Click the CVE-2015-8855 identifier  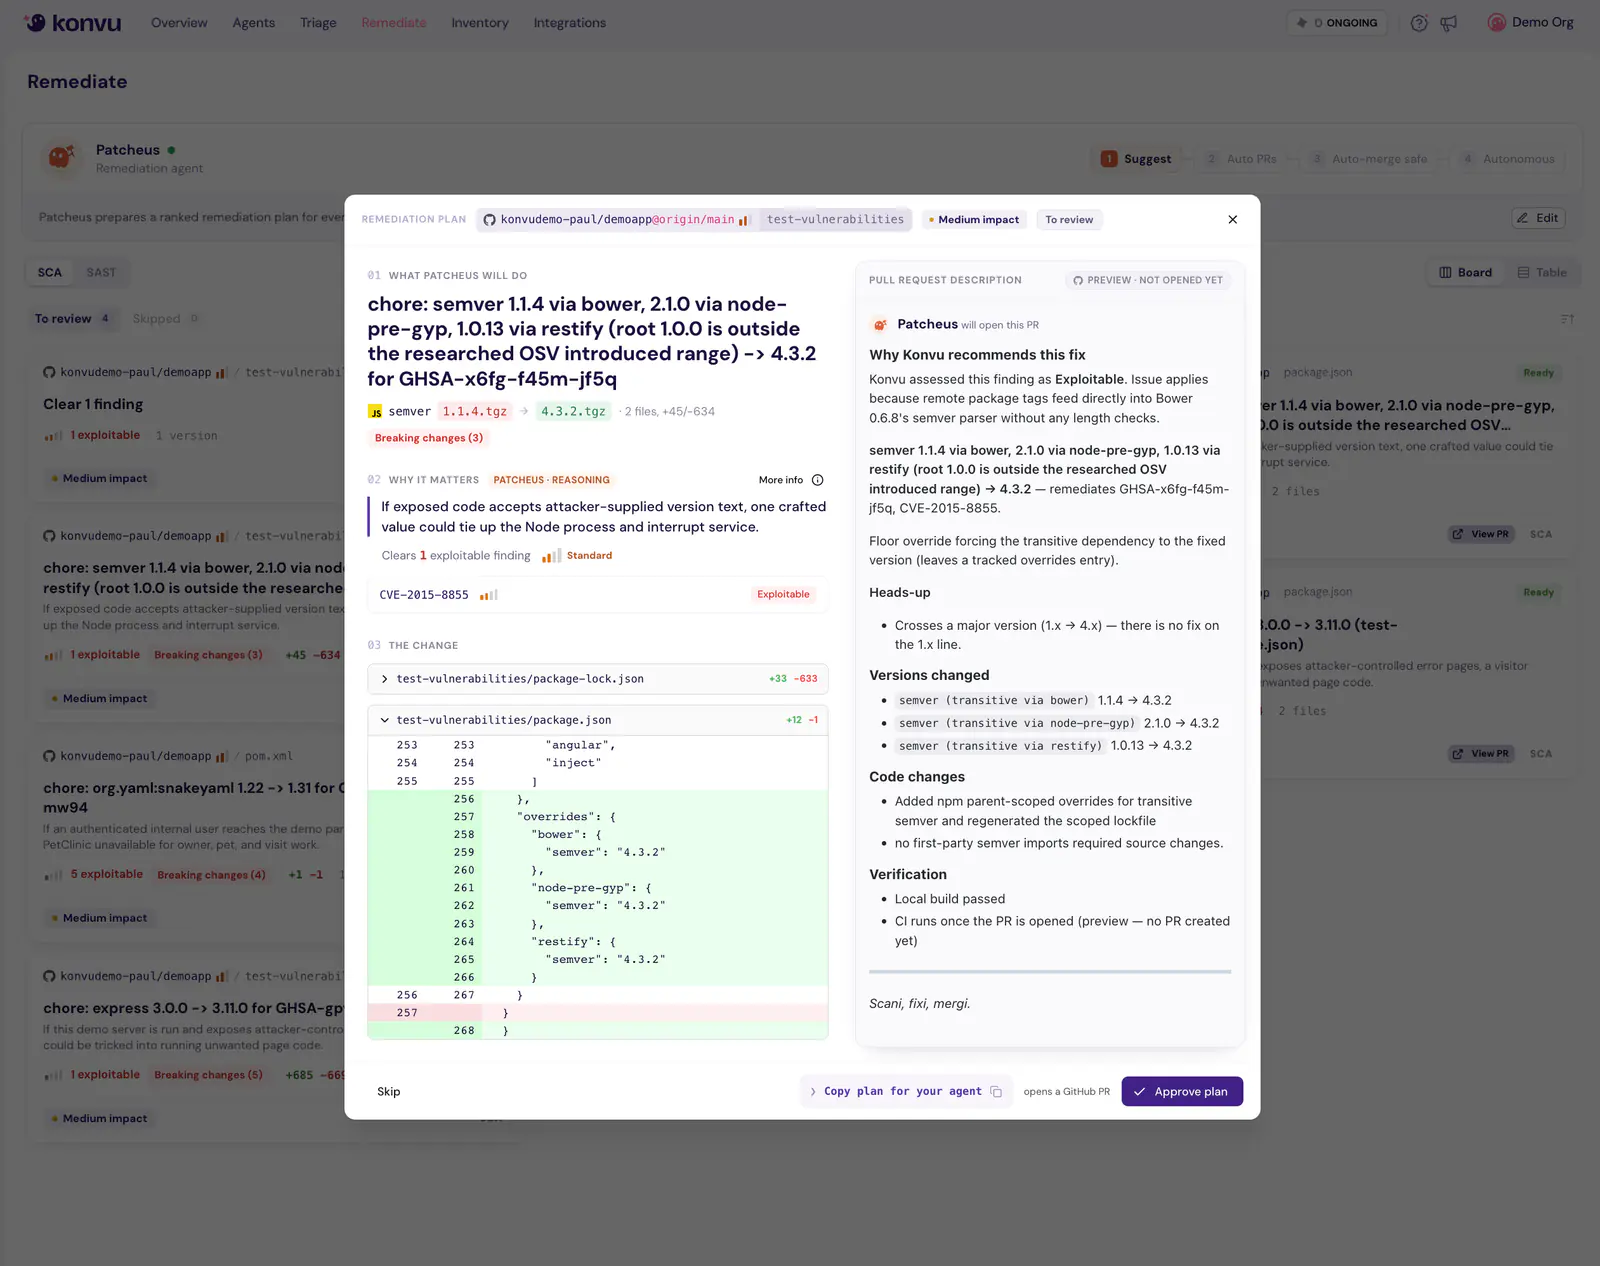(x=424, y=595)
